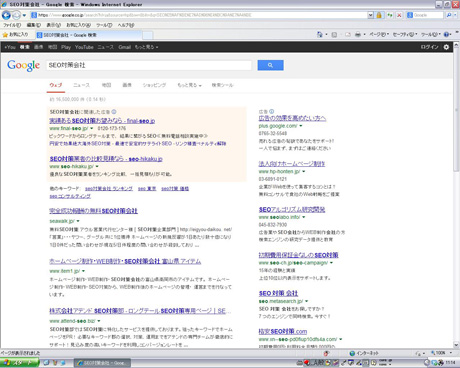Image resolution: width=460 pixels, height=368 pixels.
Task: Open the ファイル(F) menu
Action: [x=12, y=25]
